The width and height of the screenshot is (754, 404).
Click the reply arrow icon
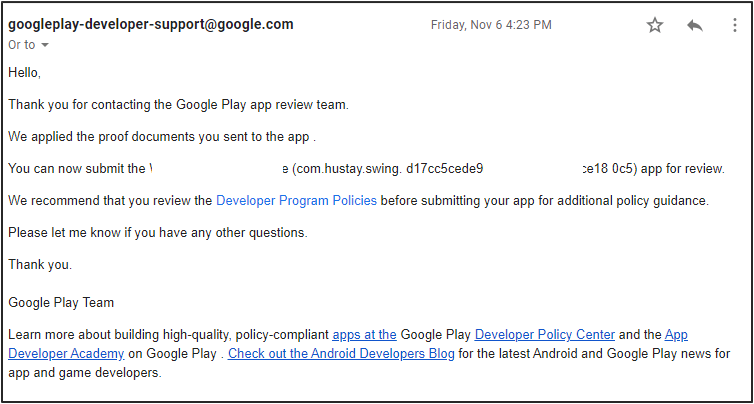(695, 25)
